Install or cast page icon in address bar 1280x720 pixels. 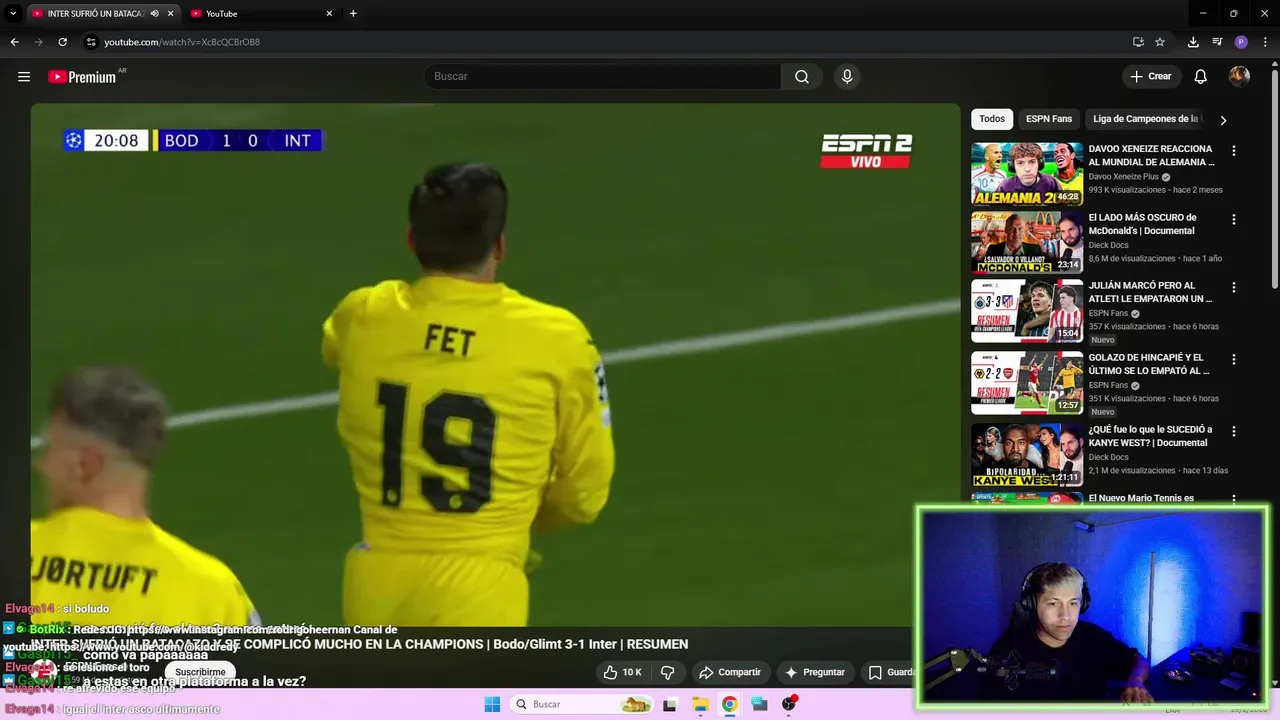tap(1138, 42)
